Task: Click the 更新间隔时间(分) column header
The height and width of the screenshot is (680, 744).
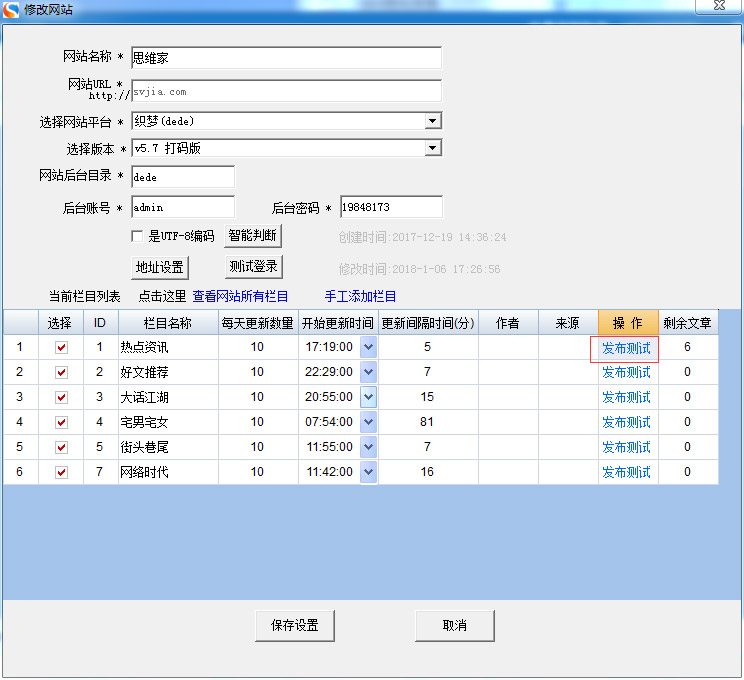Action: click(x=428, y=323)
